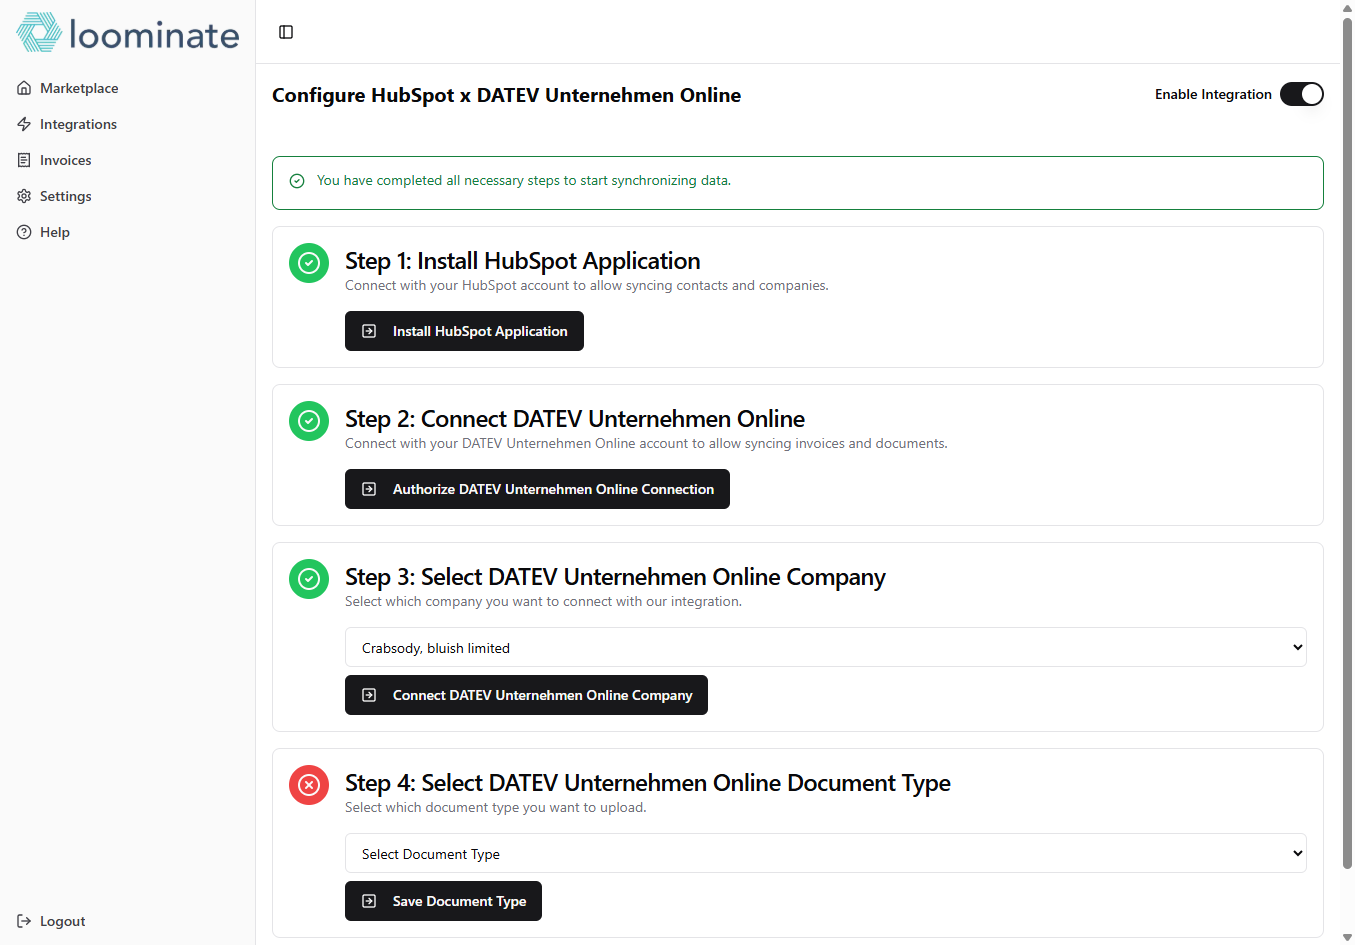Click the Logout arrow icon
Image resolution: width=1355 pixels, height=945 pixels.
tap(24, 921)
